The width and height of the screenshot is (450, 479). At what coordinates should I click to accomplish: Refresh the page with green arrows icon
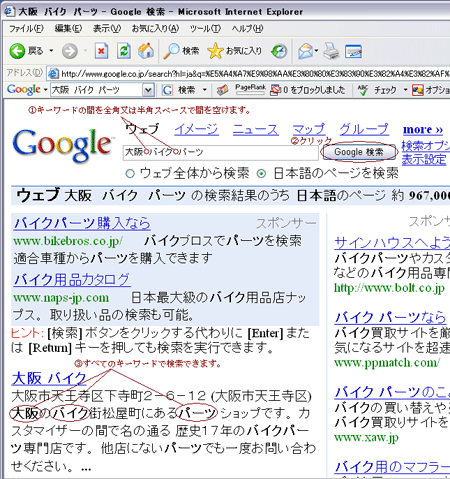[124, 51]
